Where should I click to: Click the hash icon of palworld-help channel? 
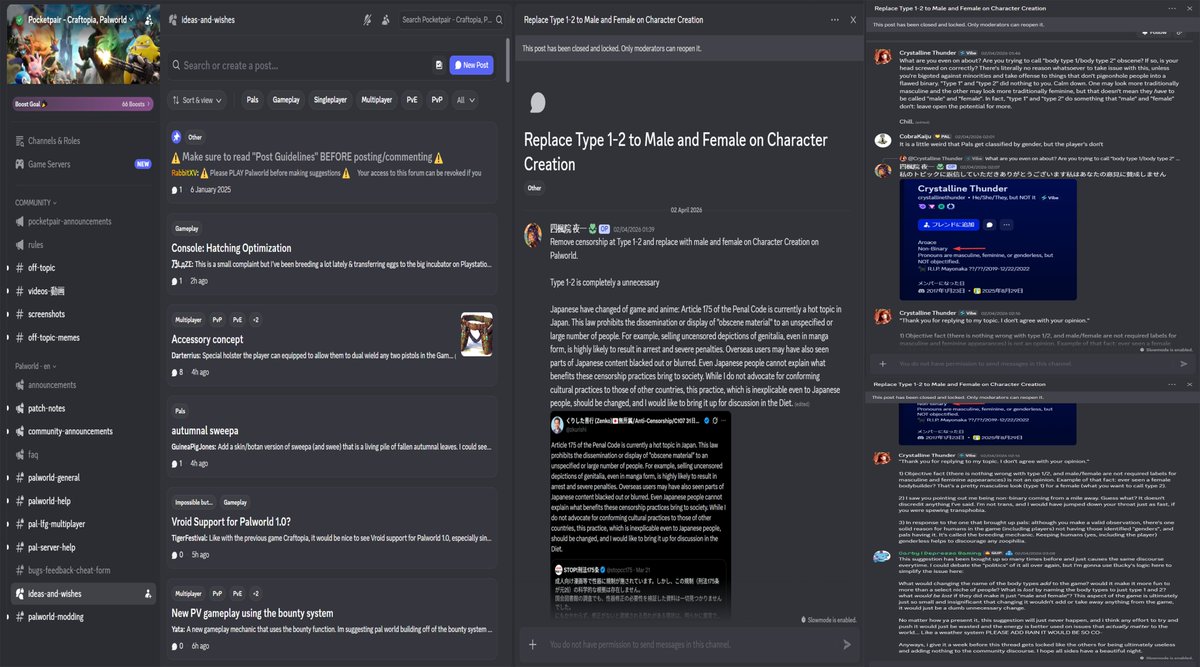[20, 501]
